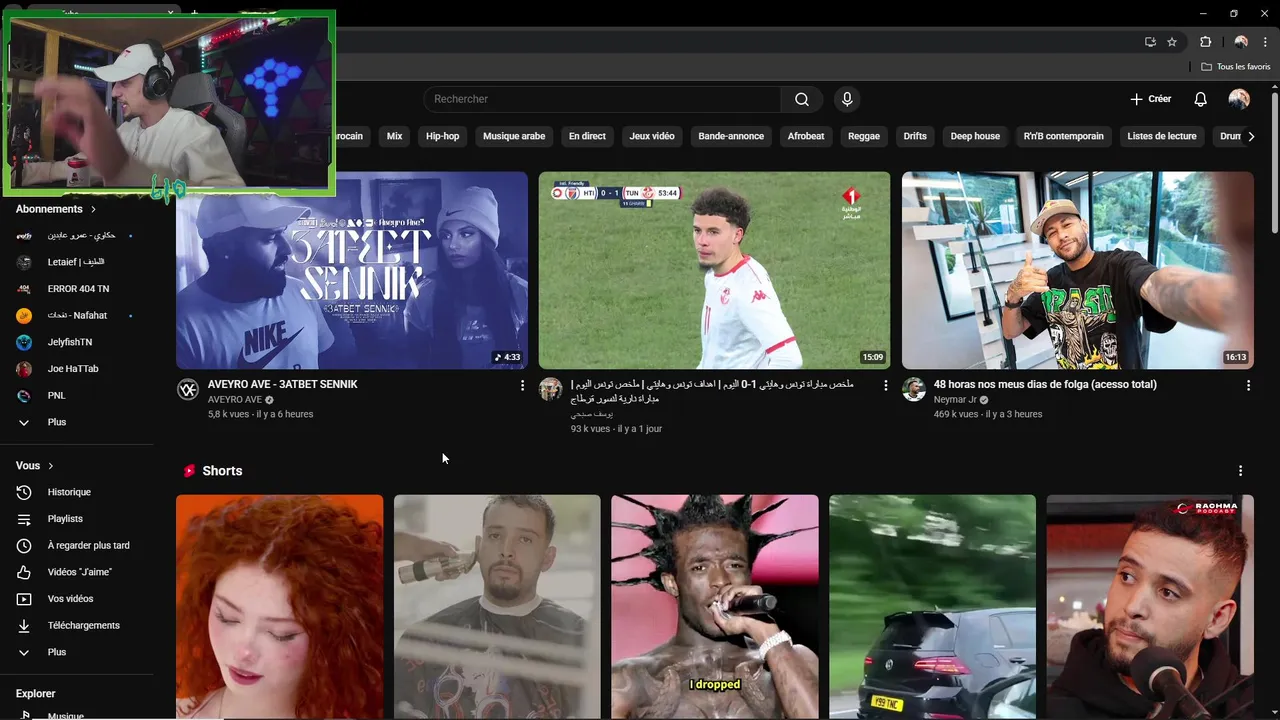Select the Mix chip
Image resolution: width=1280 pixels, height=720 pixels.
point(394,136)
